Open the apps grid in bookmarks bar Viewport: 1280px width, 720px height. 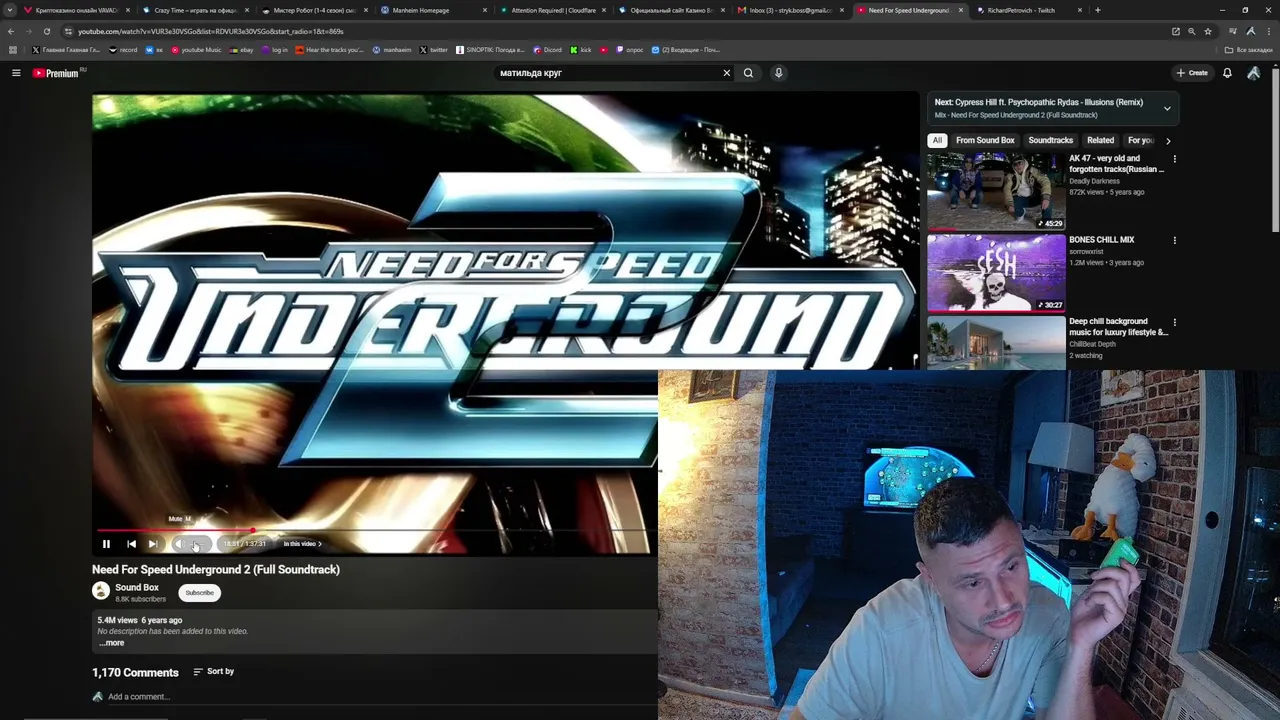[12, 50]
